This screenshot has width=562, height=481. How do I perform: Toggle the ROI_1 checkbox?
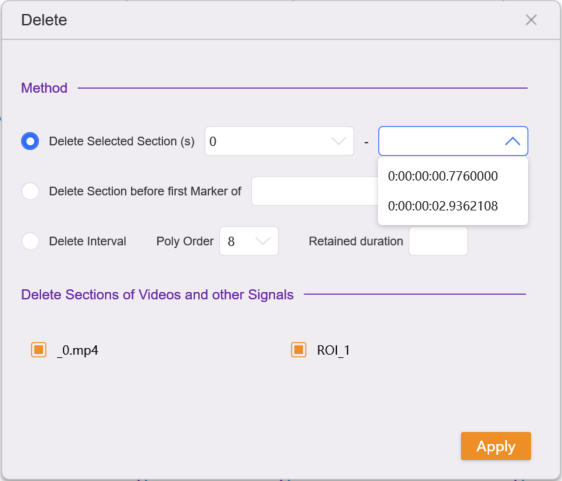(299, 350)
